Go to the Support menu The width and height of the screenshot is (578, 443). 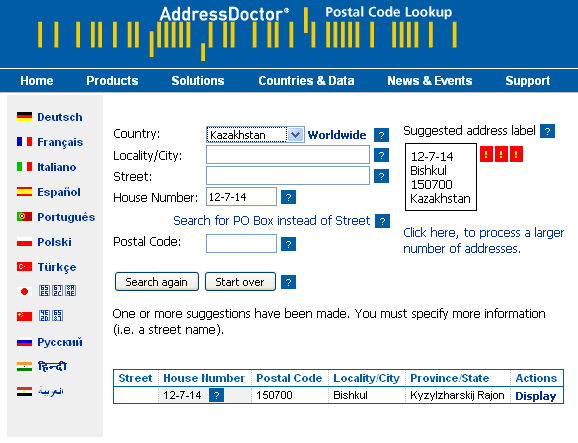pos(527,81)
